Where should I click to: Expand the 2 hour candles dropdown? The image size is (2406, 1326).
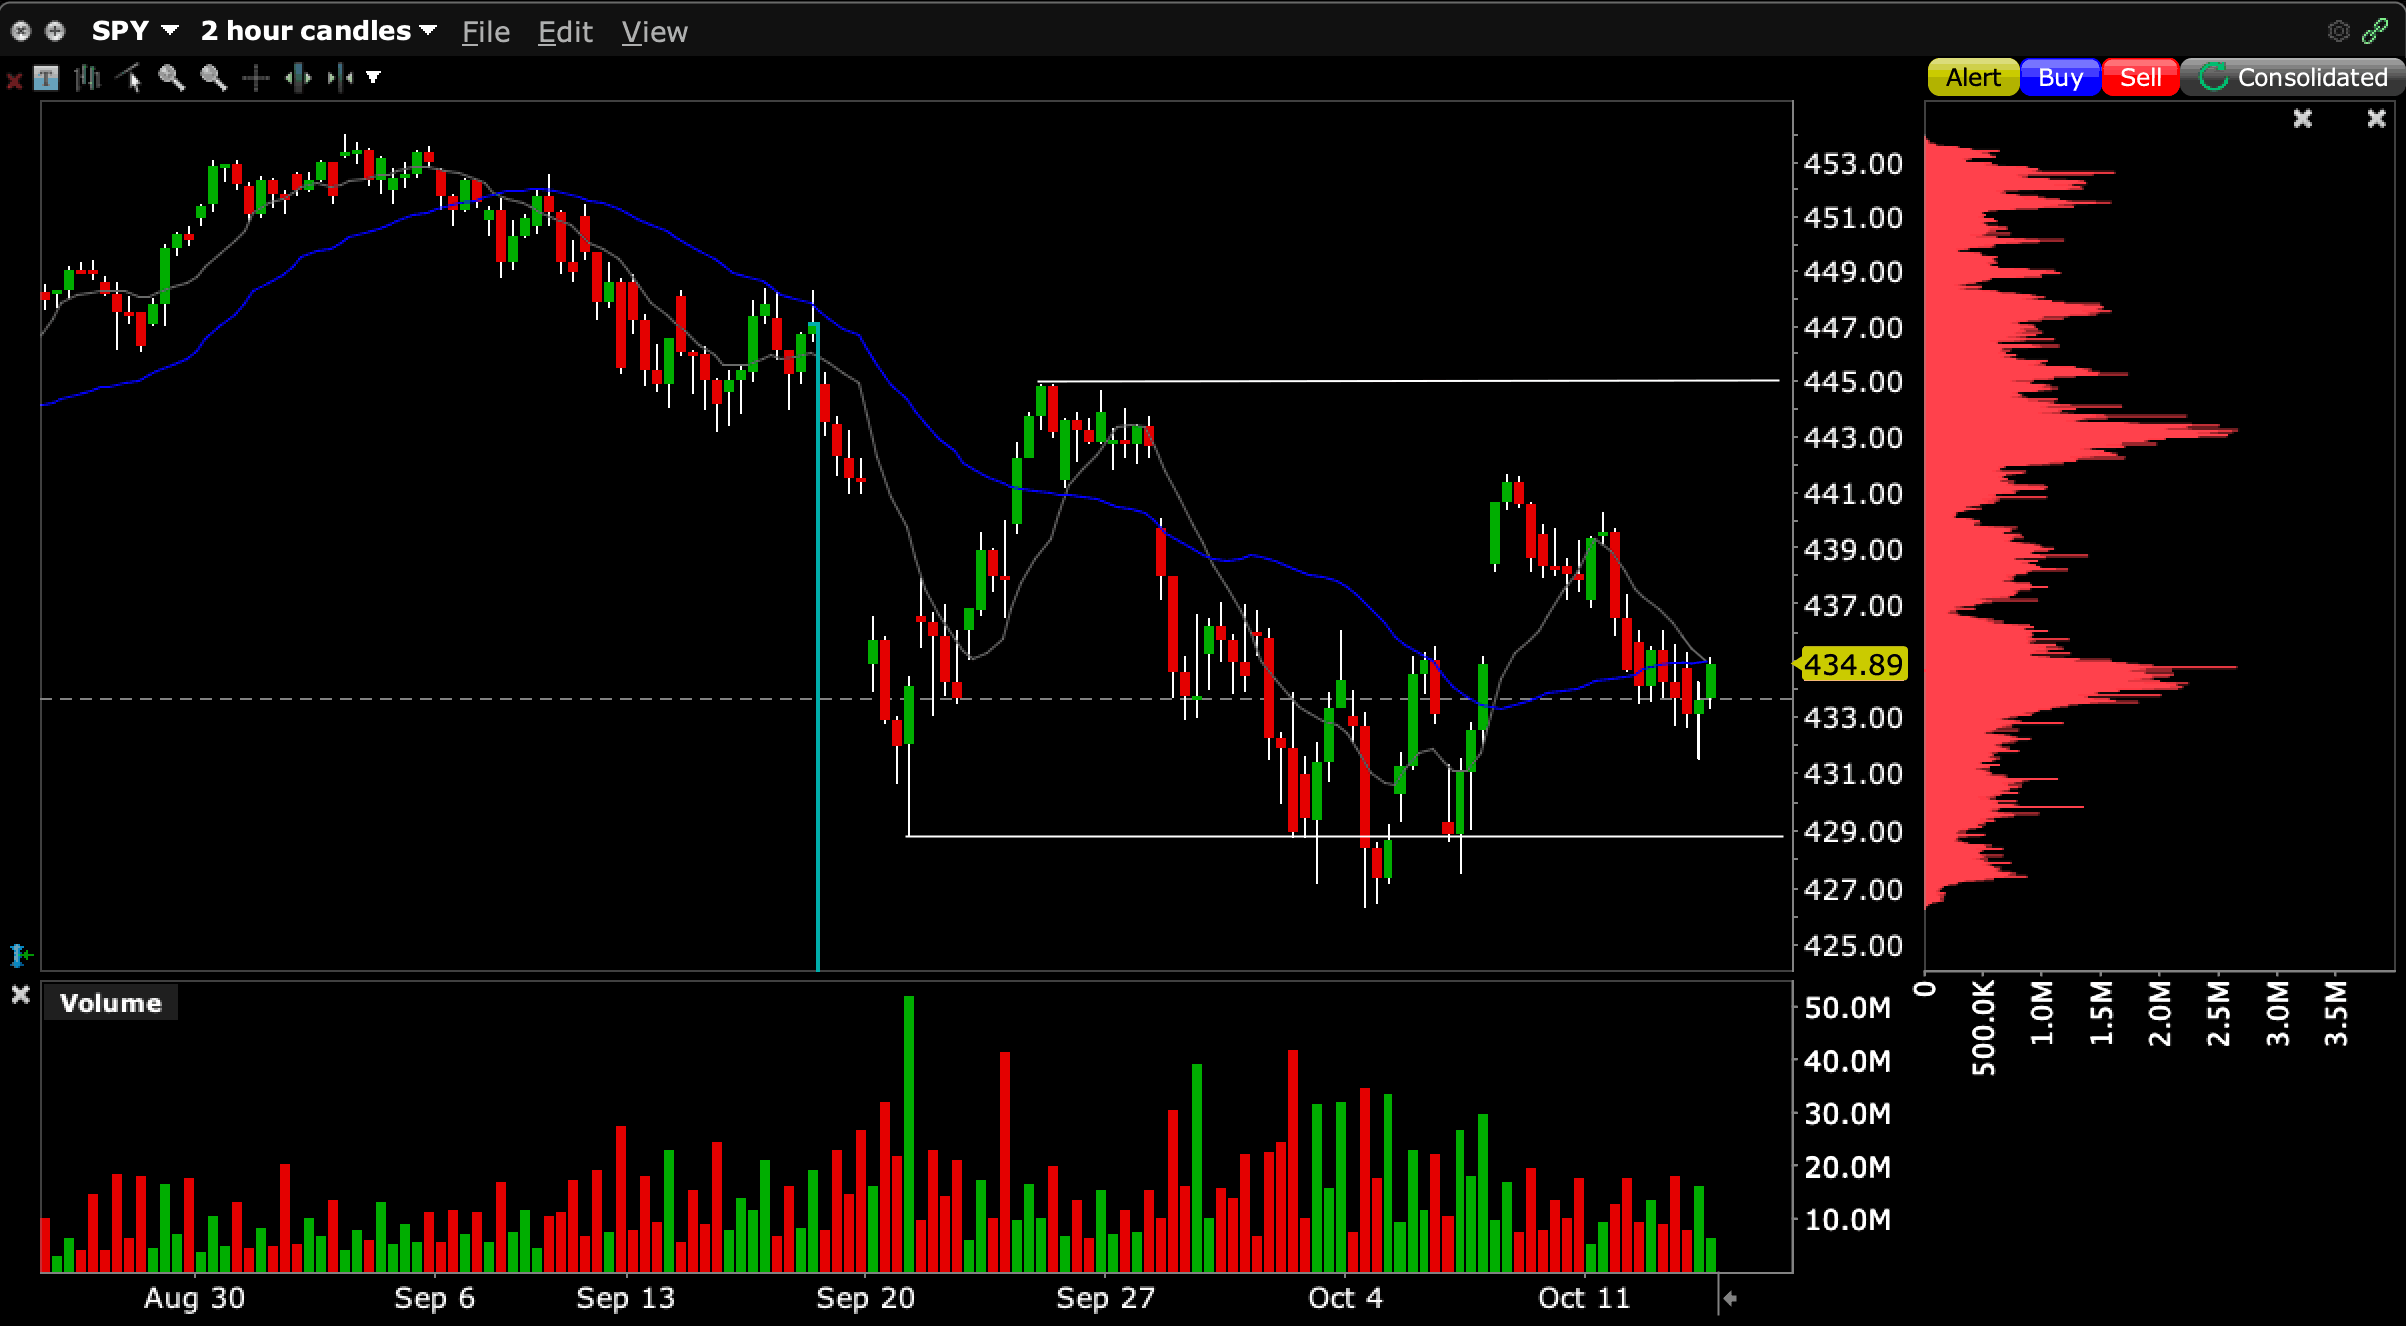click(x=318, y=31)
